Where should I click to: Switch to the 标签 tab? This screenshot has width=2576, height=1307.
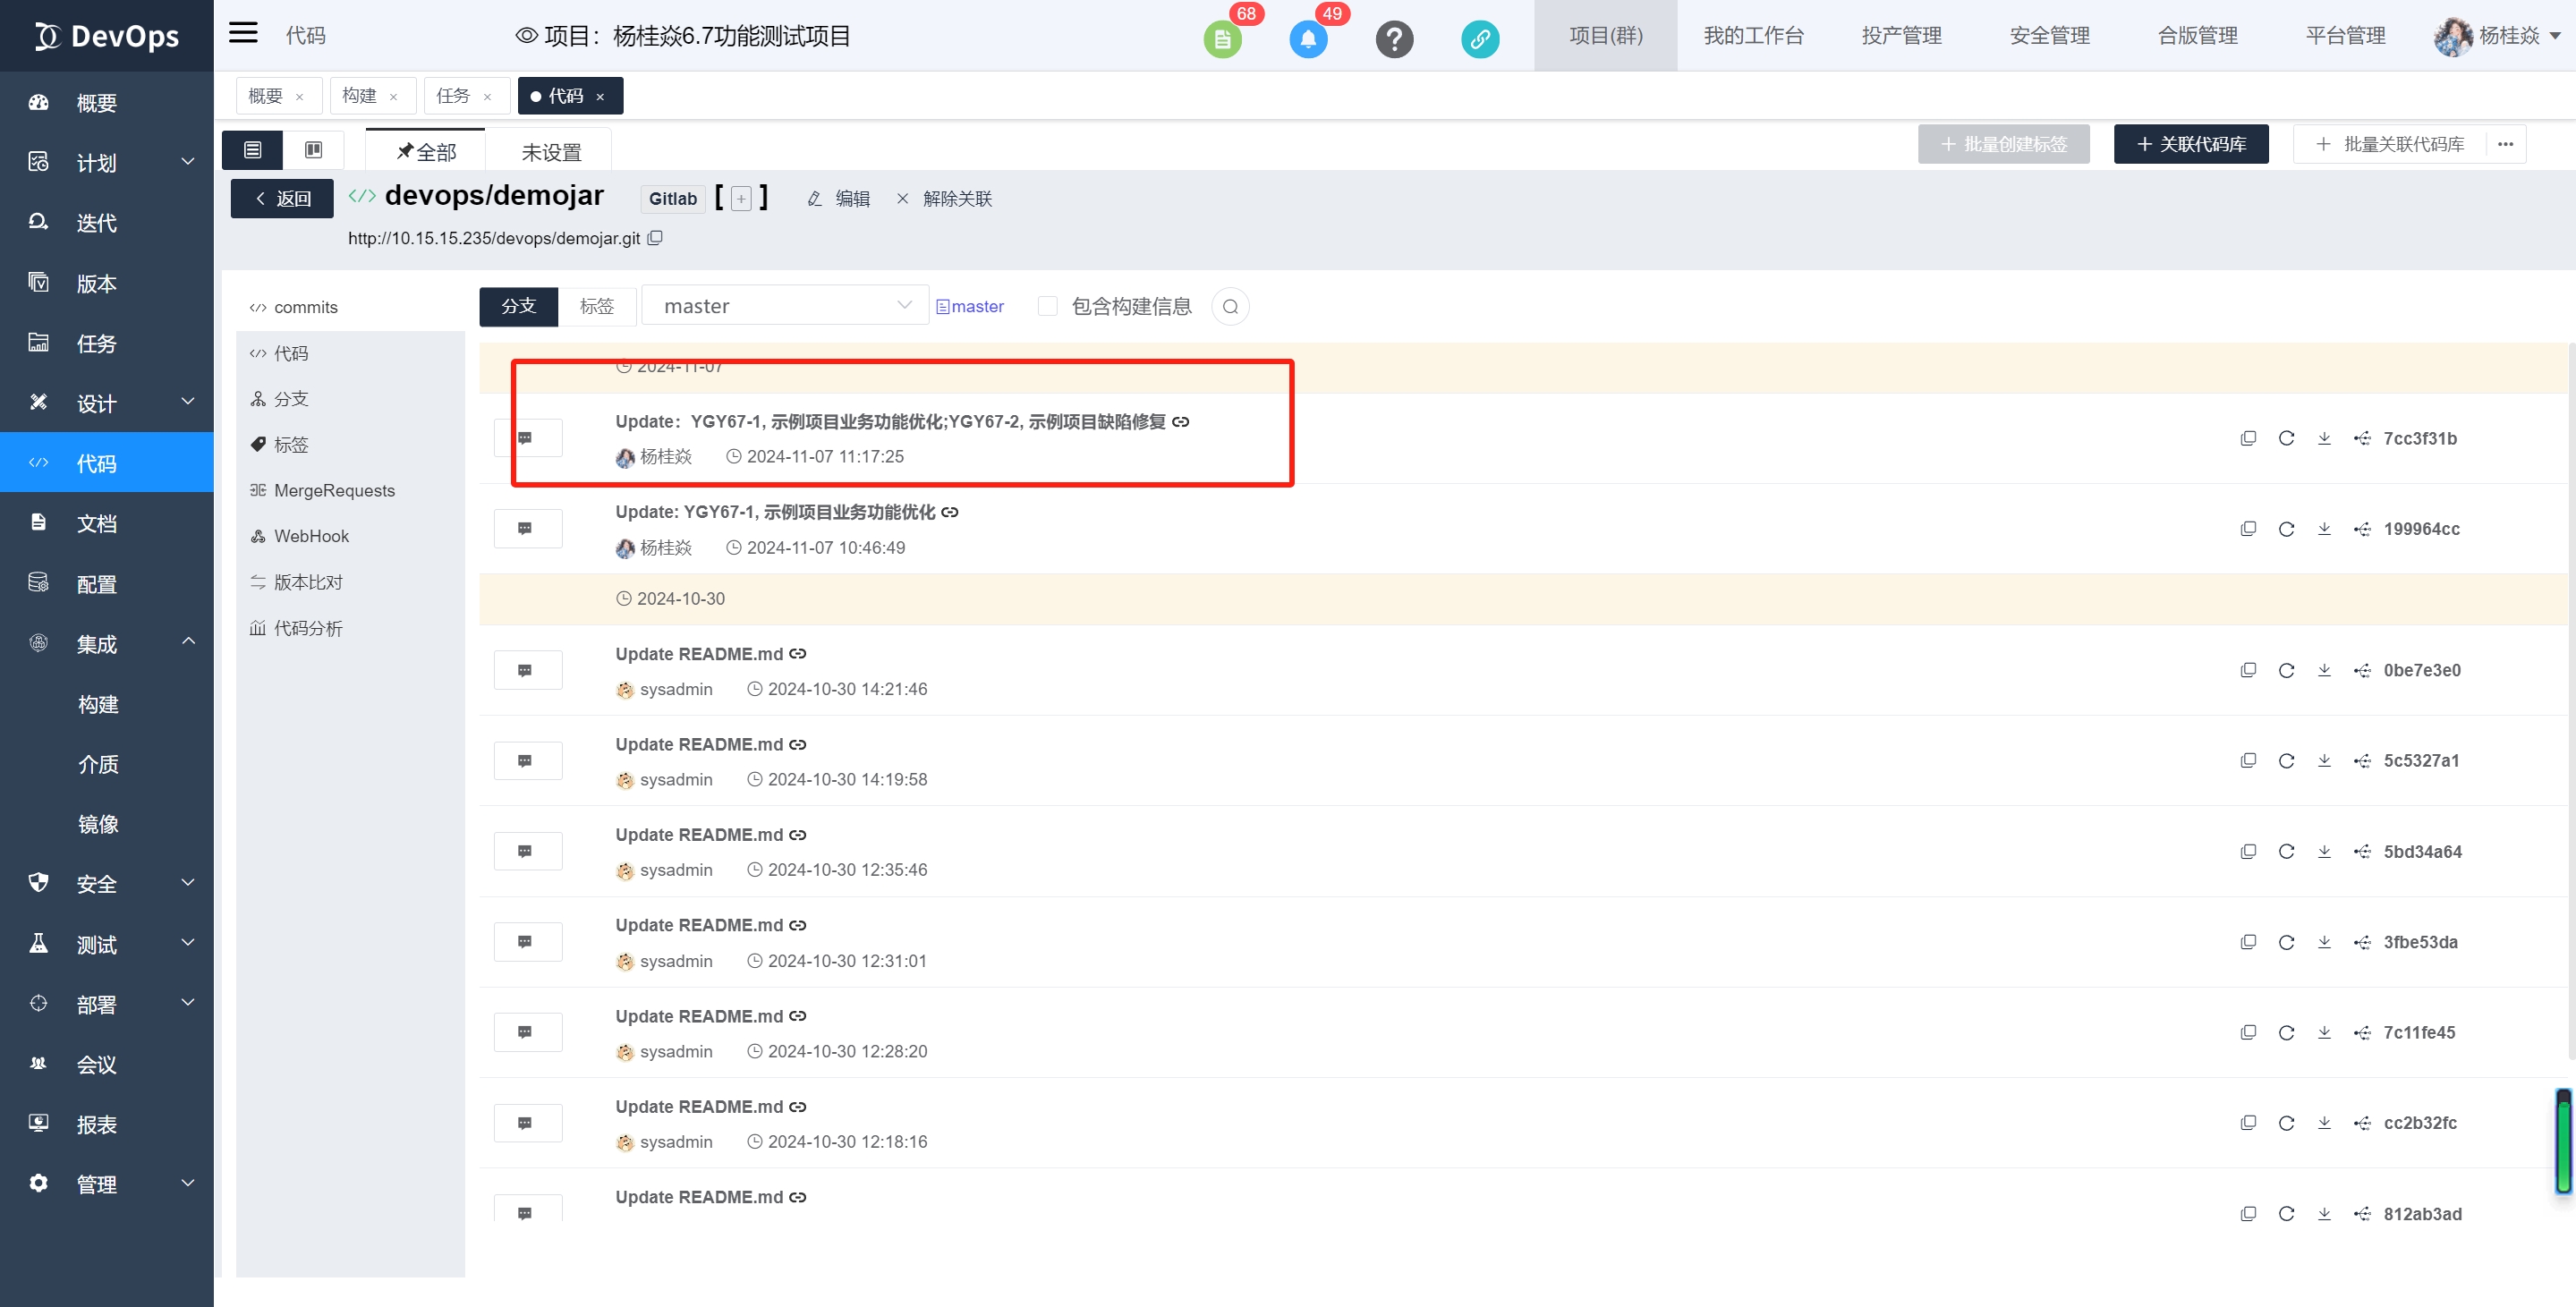tap(597, 306)
